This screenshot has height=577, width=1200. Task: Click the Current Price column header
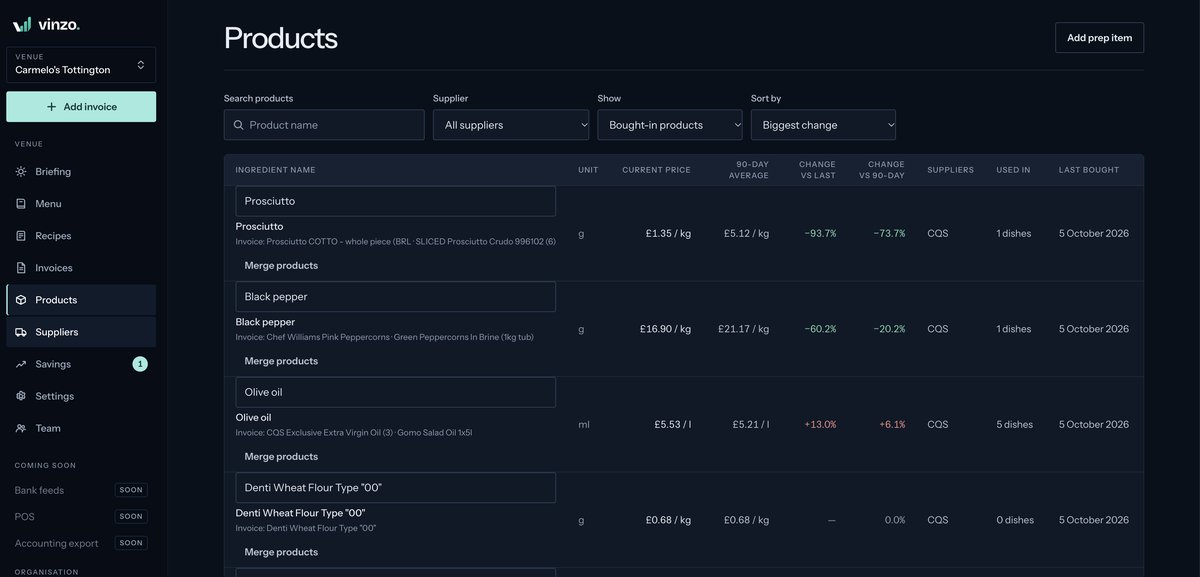[656, 170]
